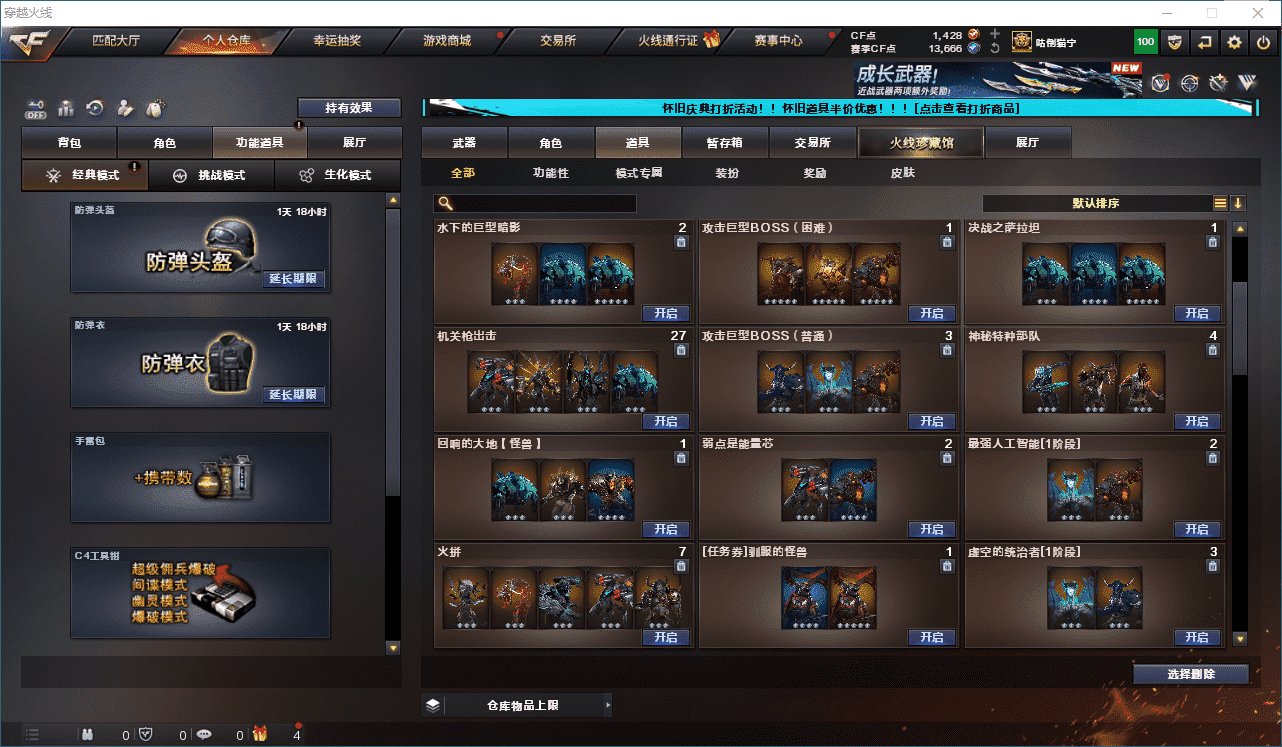Click the item list vertical scrollbar
The width and height of the screenshot is (1282, 747).
[x=1240, y=433]
